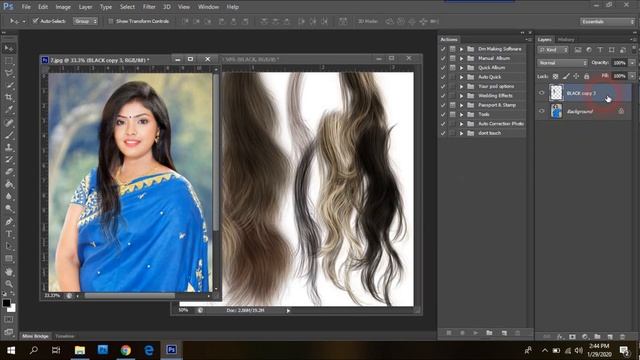Toggle checkmark for Manual Album action set
The image size is (640, 360).
[443, 58]
